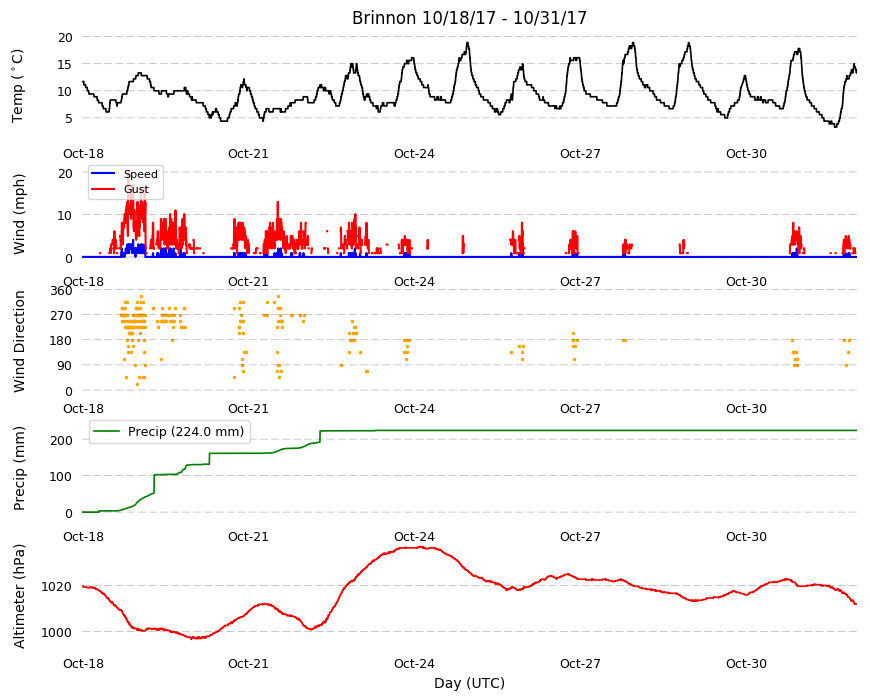Click the Oct-21 tick under the wind direction plot
Viewport: 870px width, 700px height.
tap(248, 409)
